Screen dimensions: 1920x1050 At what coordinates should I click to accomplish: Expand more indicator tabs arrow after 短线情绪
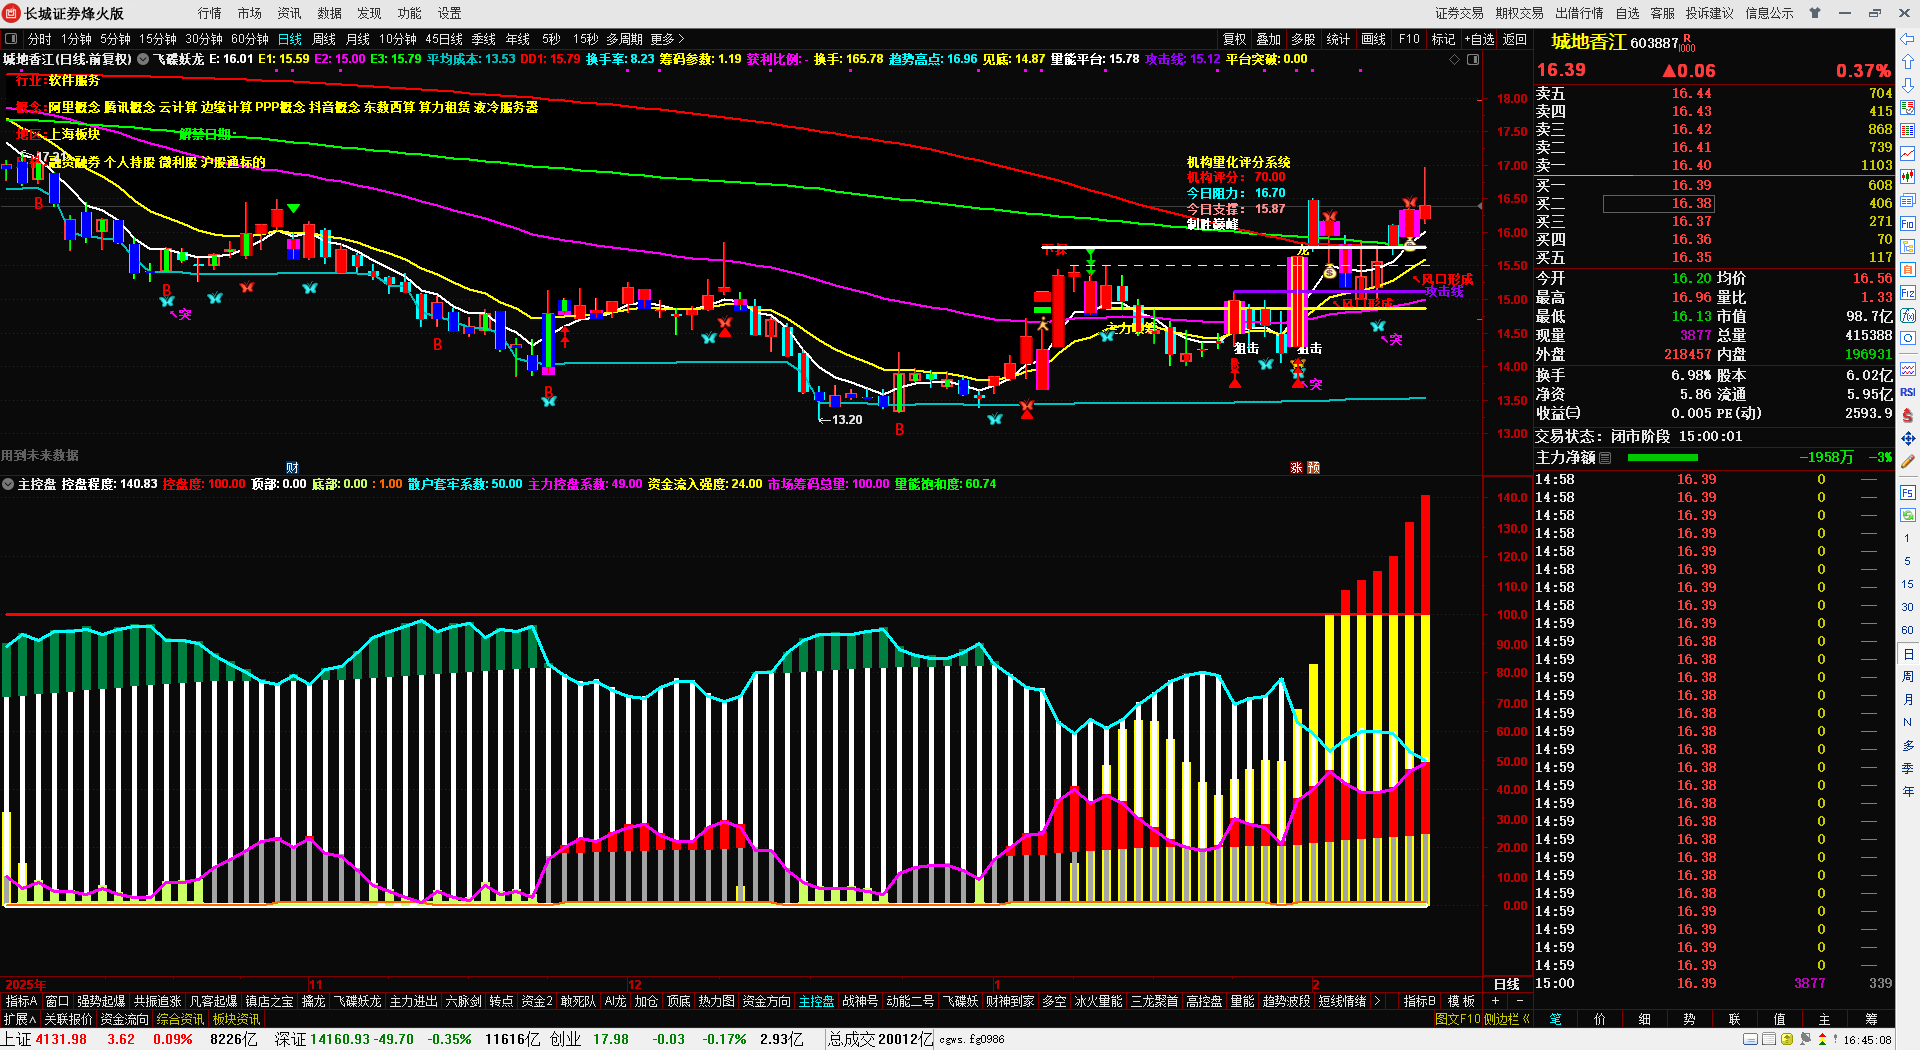1377,1001
